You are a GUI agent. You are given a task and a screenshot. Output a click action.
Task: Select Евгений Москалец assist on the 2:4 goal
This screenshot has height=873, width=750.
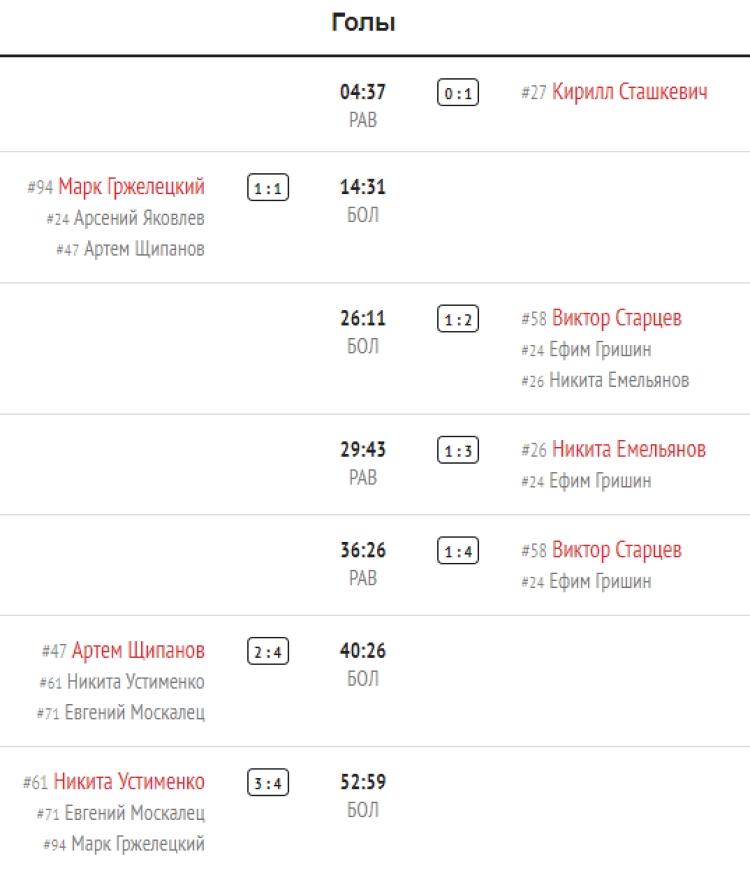[134, 713]
